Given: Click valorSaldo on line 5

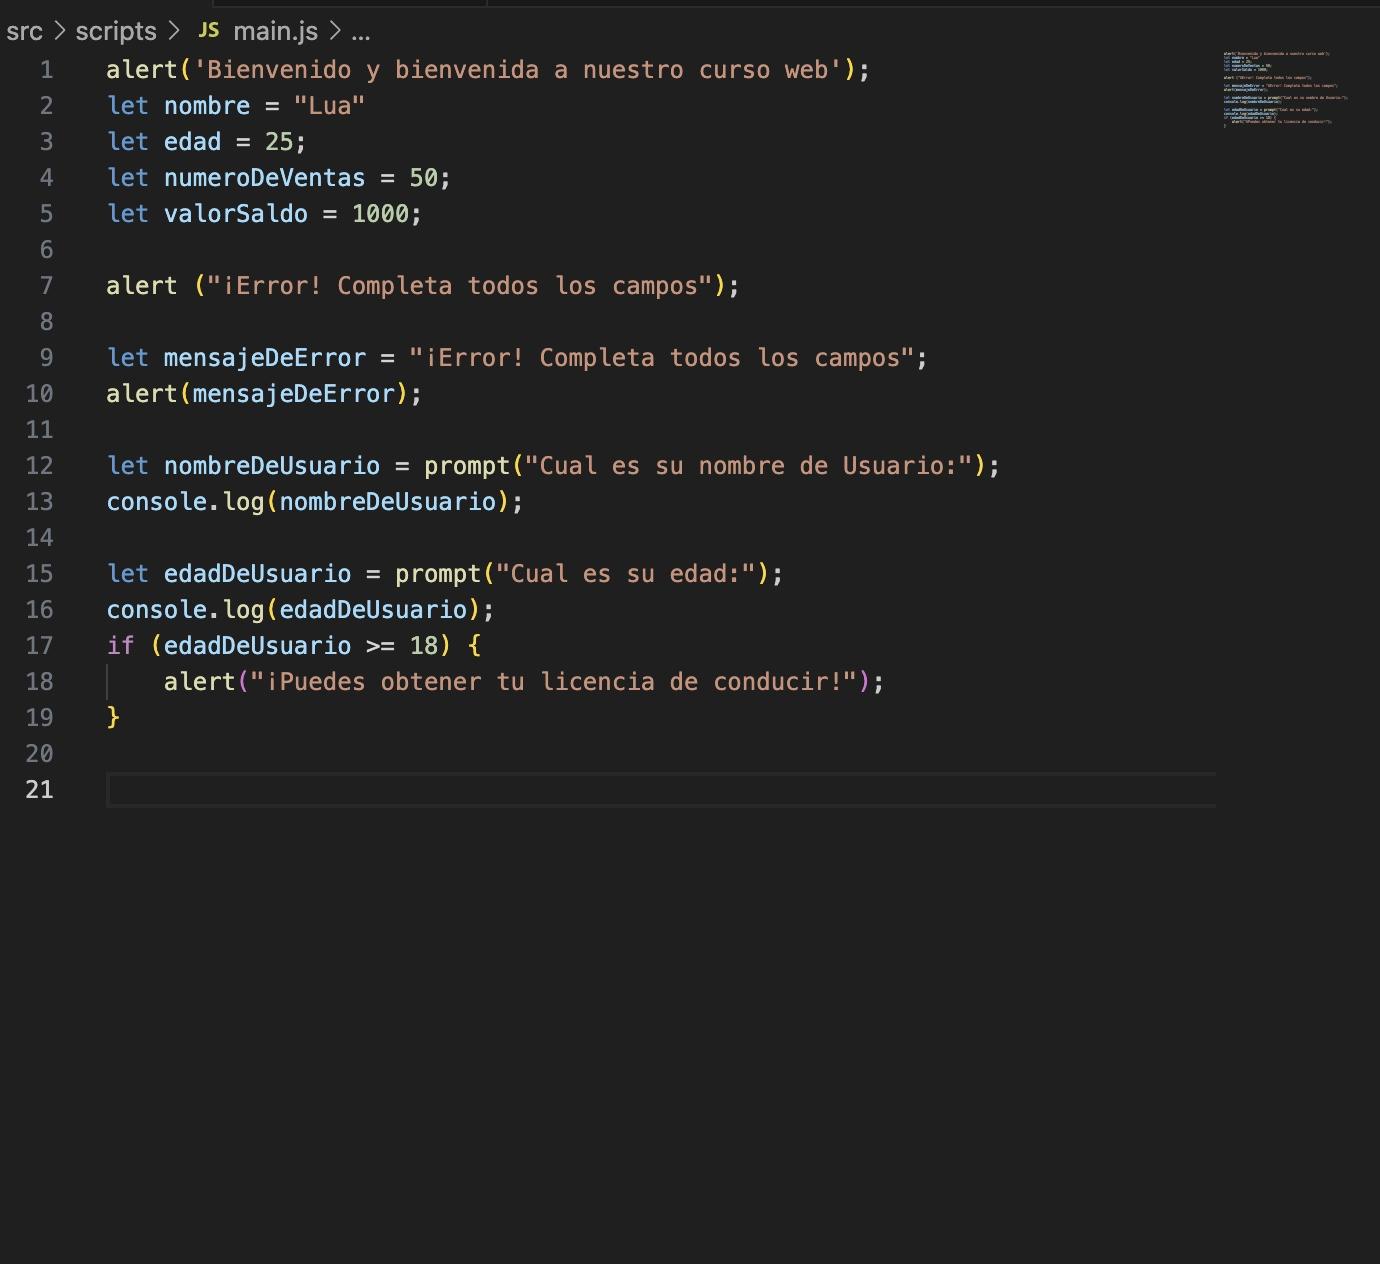Looking at the screenshot, I should [236, 214].
